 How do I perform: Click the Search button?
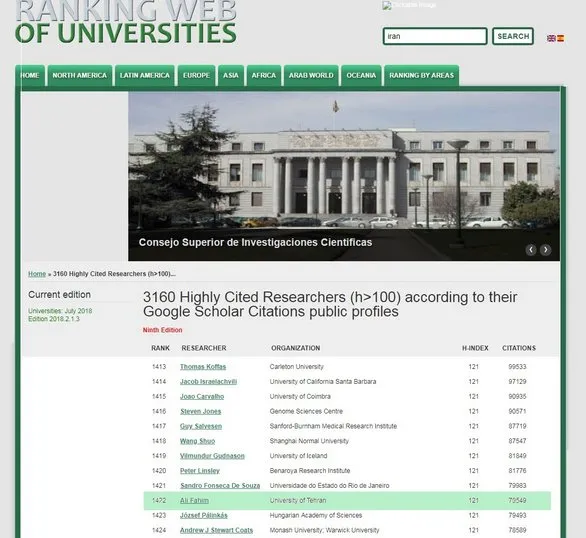pos(513,36)
